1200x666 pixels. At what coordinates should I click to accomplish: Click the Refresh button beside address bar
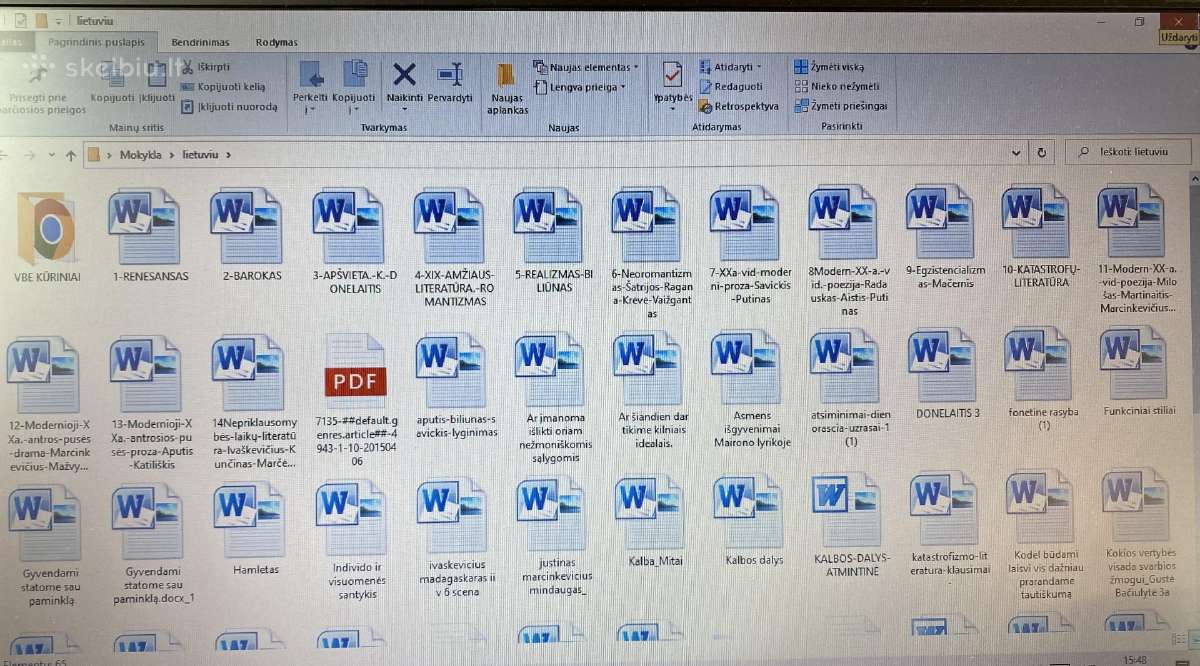point(1042,153)
